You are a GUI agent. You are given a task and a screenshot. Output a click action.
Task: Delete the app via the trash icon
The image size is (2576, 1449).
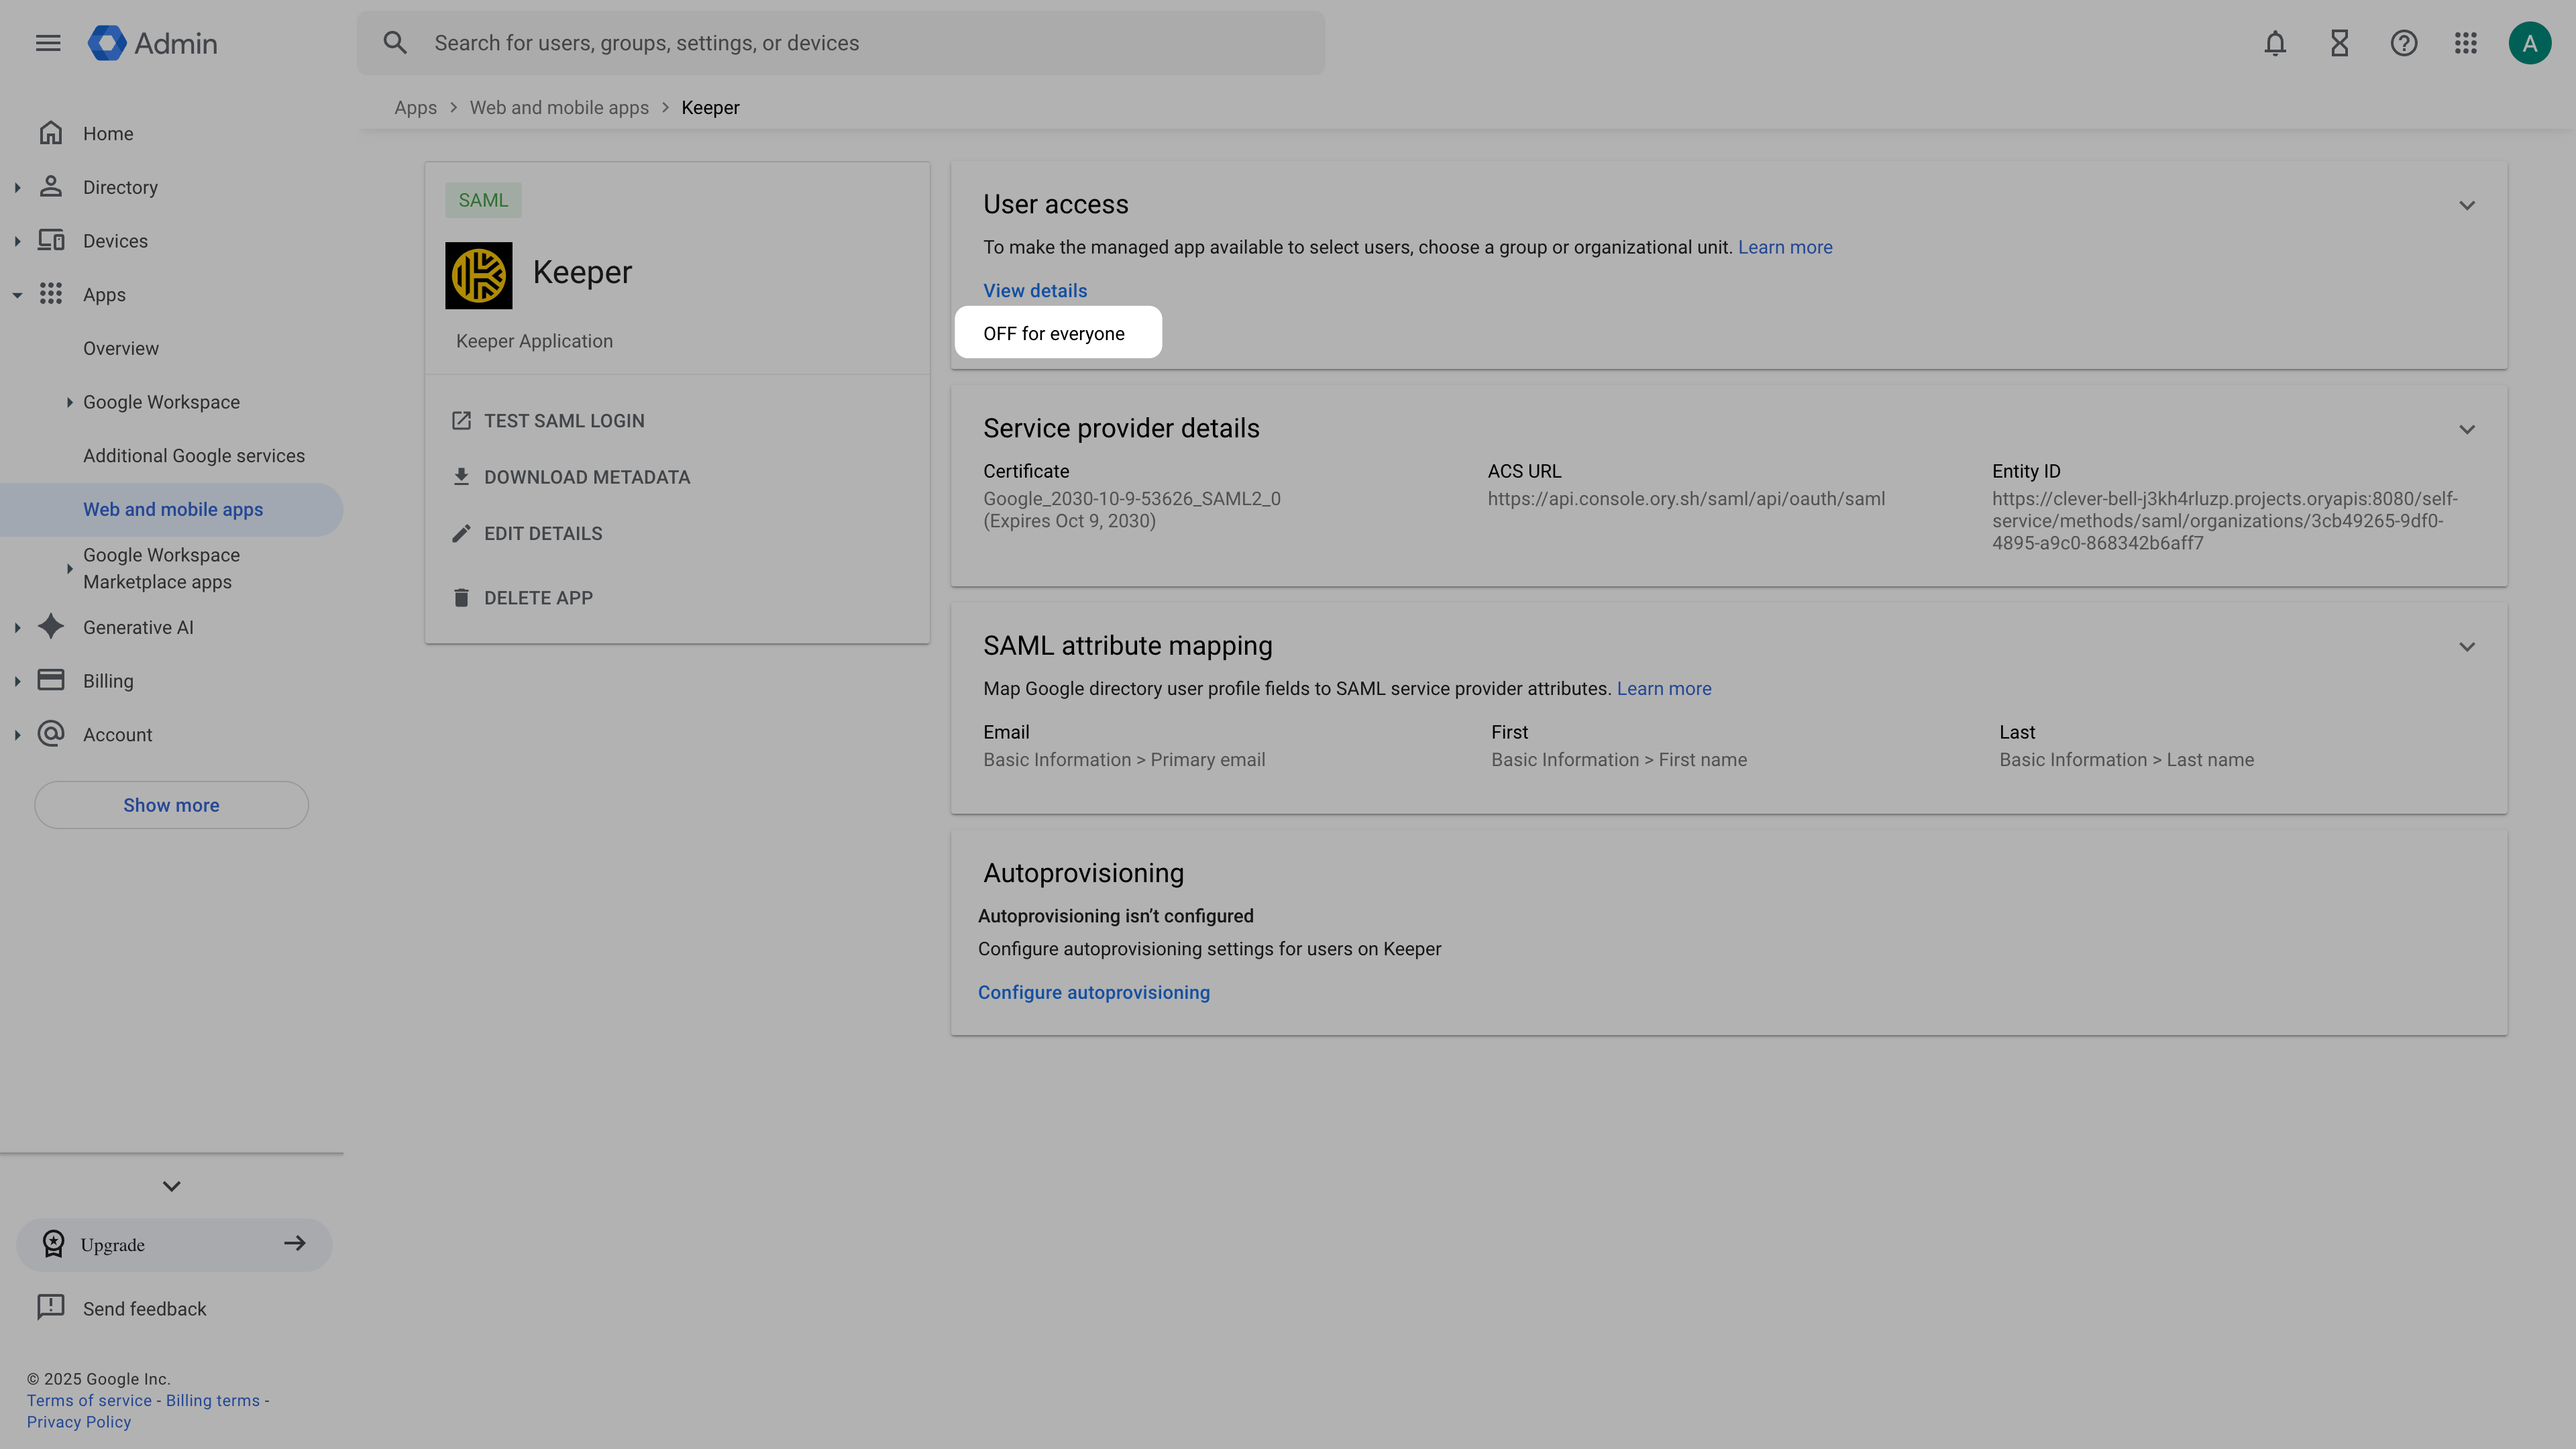coord(461,597)
